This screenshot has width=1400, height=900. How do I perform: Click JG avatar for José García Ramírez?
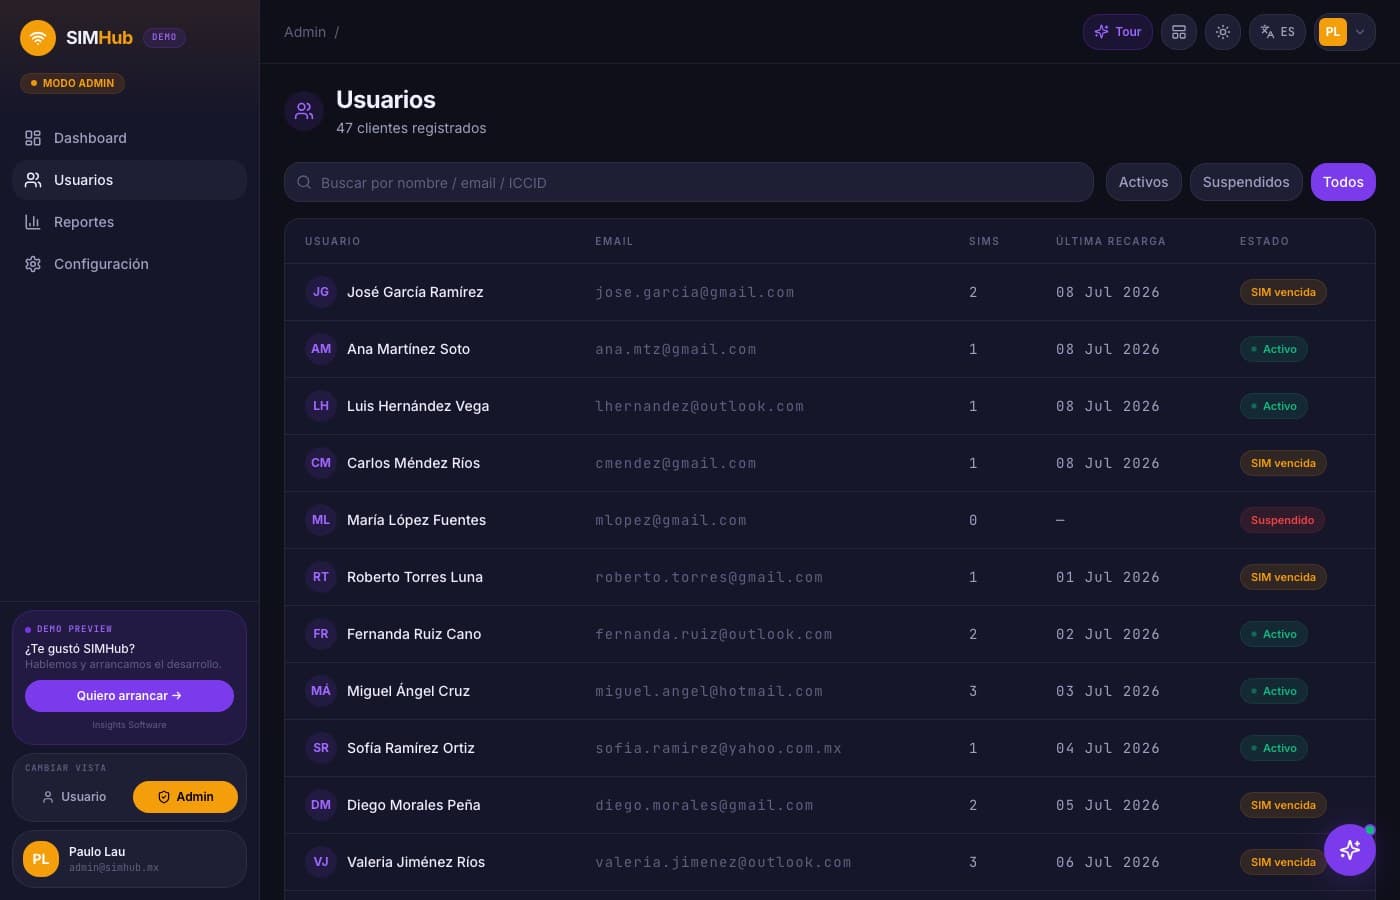[x=321, y=292]
